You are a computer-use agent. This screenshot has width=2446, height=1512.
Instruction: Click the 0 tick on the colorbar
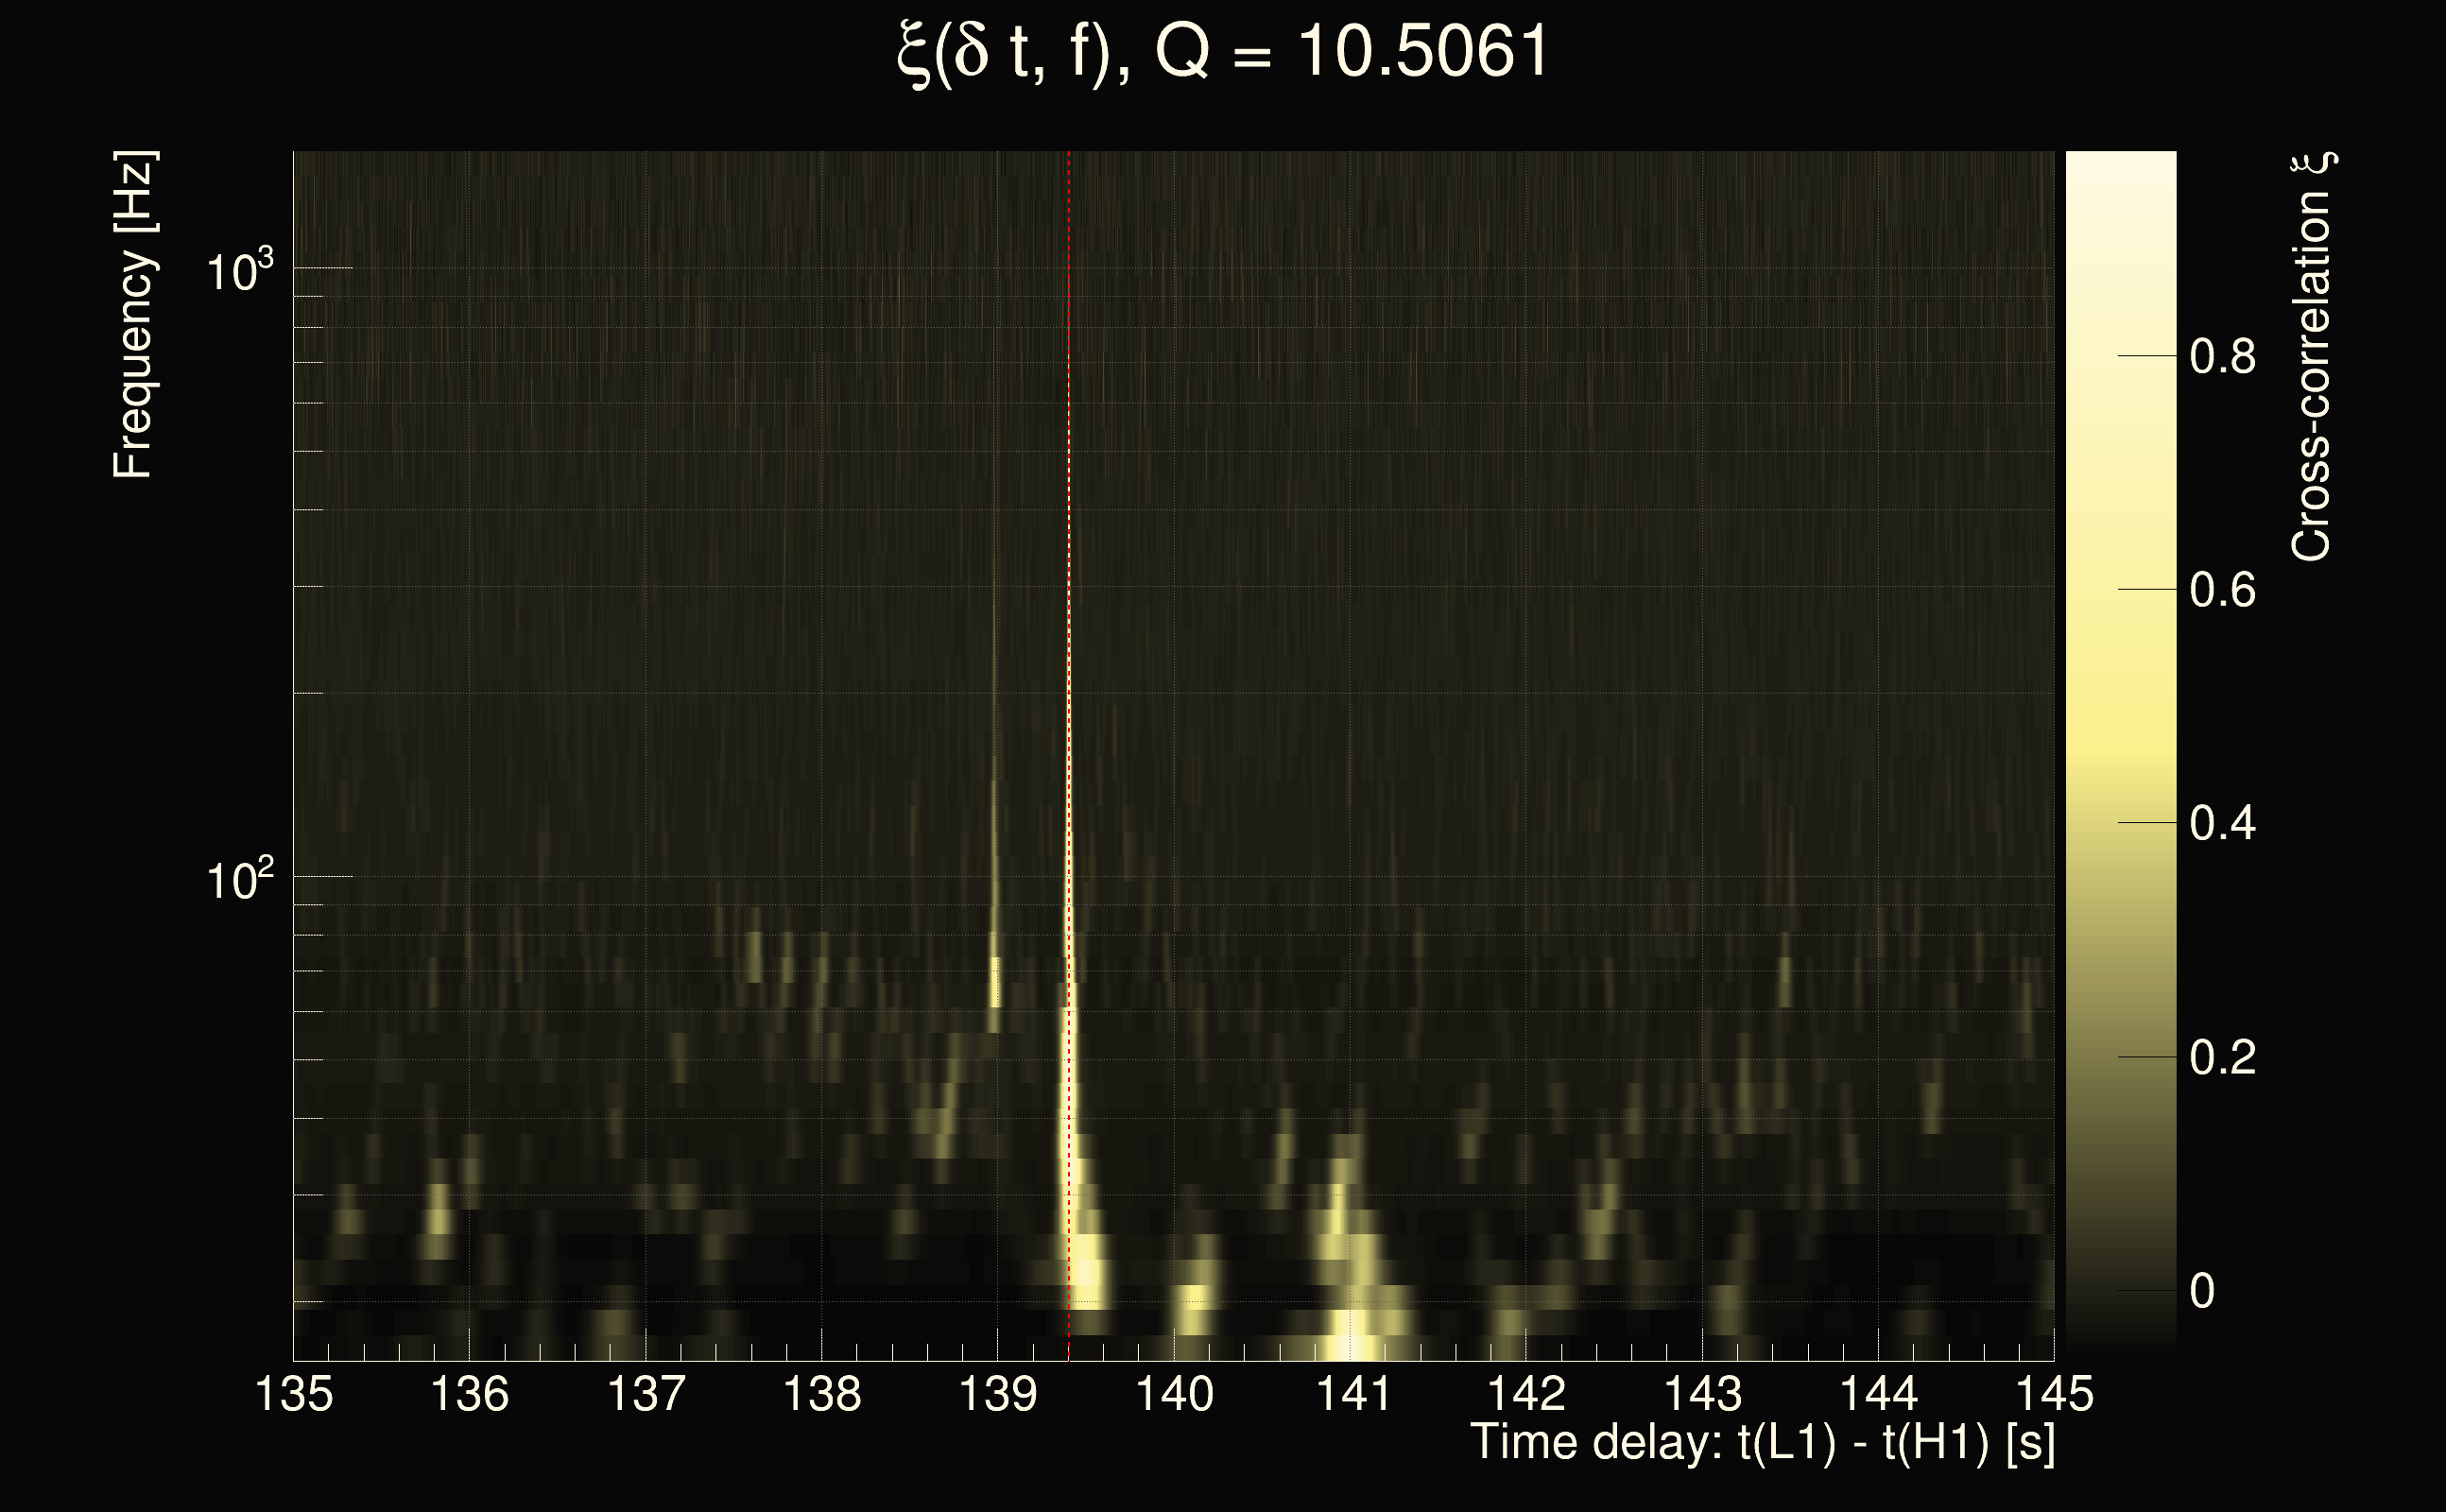[2202, 1291]
